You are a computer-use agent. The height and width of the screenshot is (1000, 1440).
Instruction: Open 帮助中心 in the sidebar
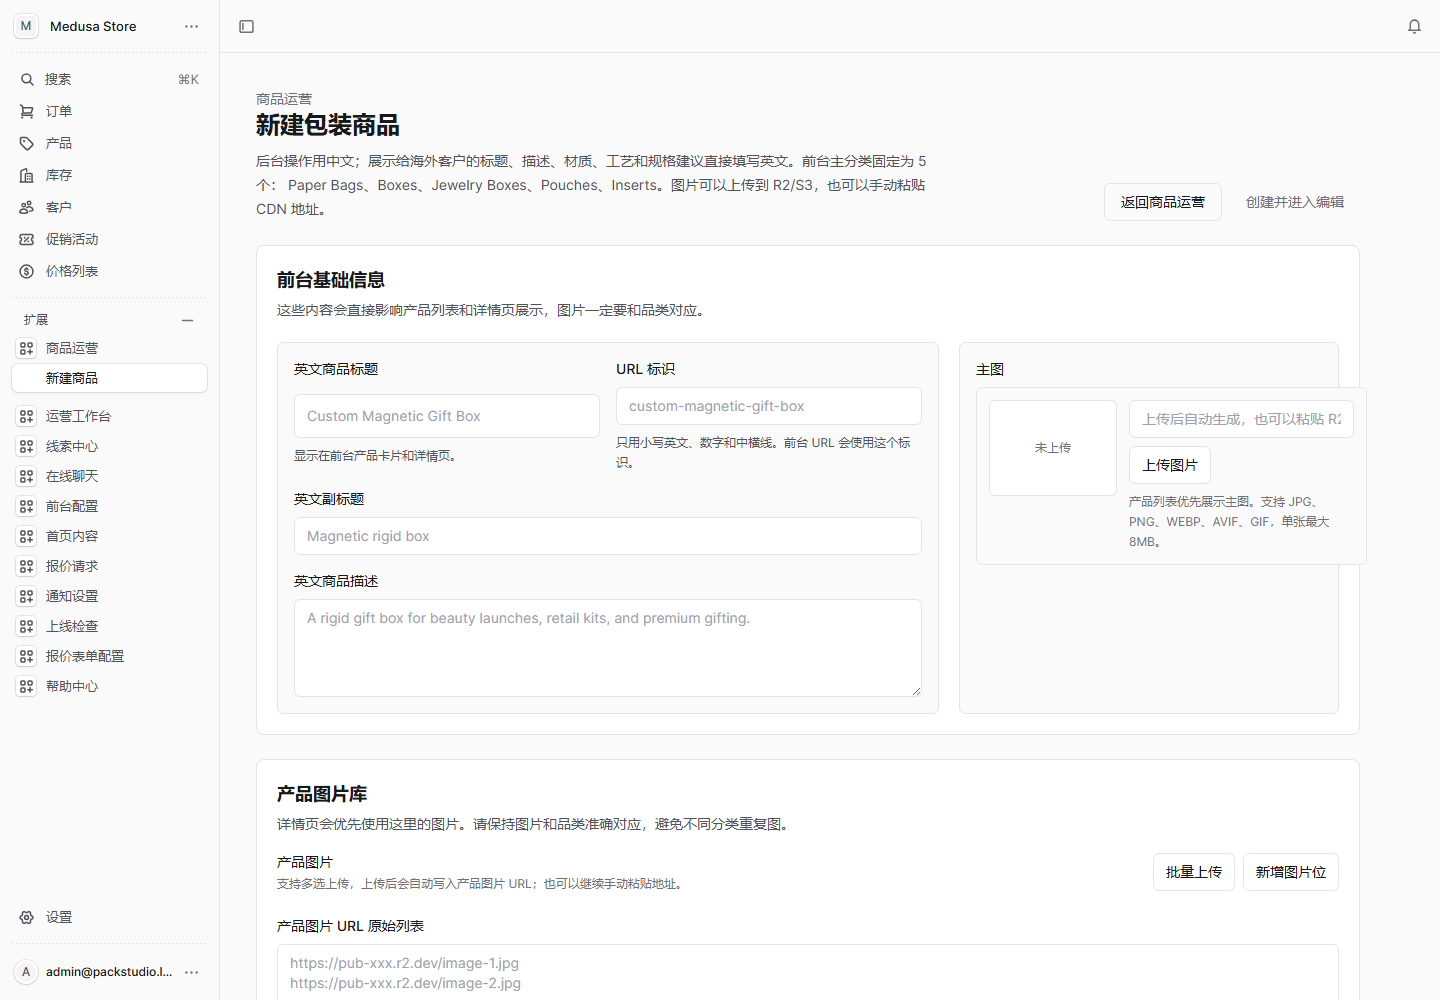[x=109, y=686]
